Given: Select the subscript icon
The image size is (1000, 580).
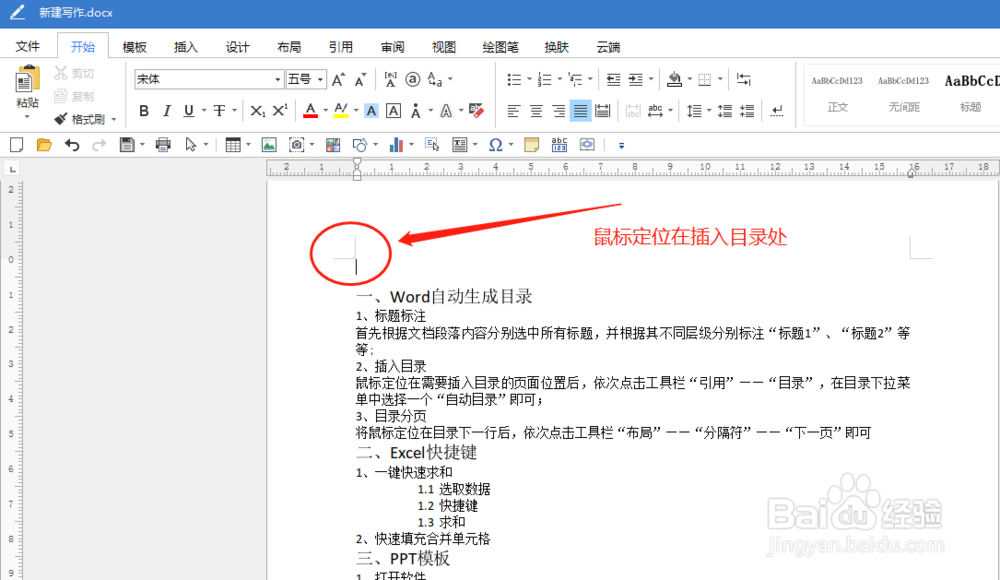Looking at the screenshot, I should point(256,109).
